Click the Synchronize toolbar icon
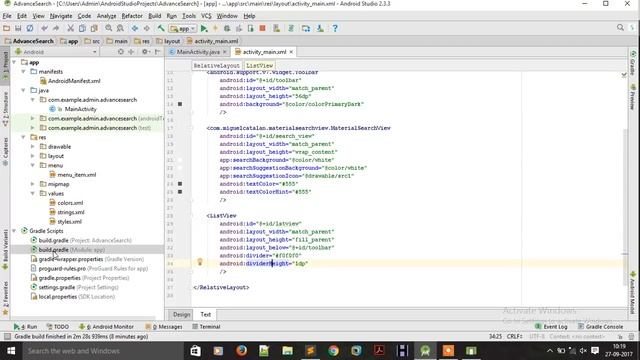Image resolution: width=640 pixels, height=360 pixels. 30,28
